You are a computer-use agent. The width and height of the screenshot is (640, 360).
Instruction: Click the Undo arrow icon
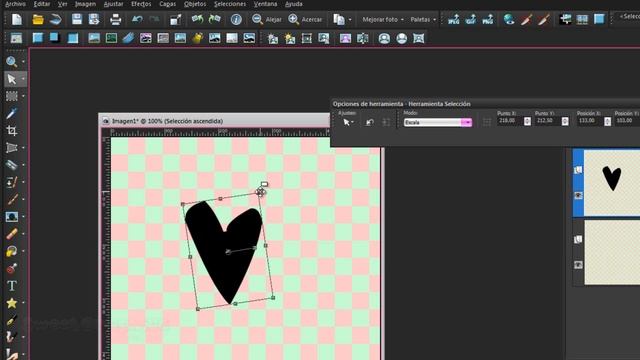click(137, 19)
